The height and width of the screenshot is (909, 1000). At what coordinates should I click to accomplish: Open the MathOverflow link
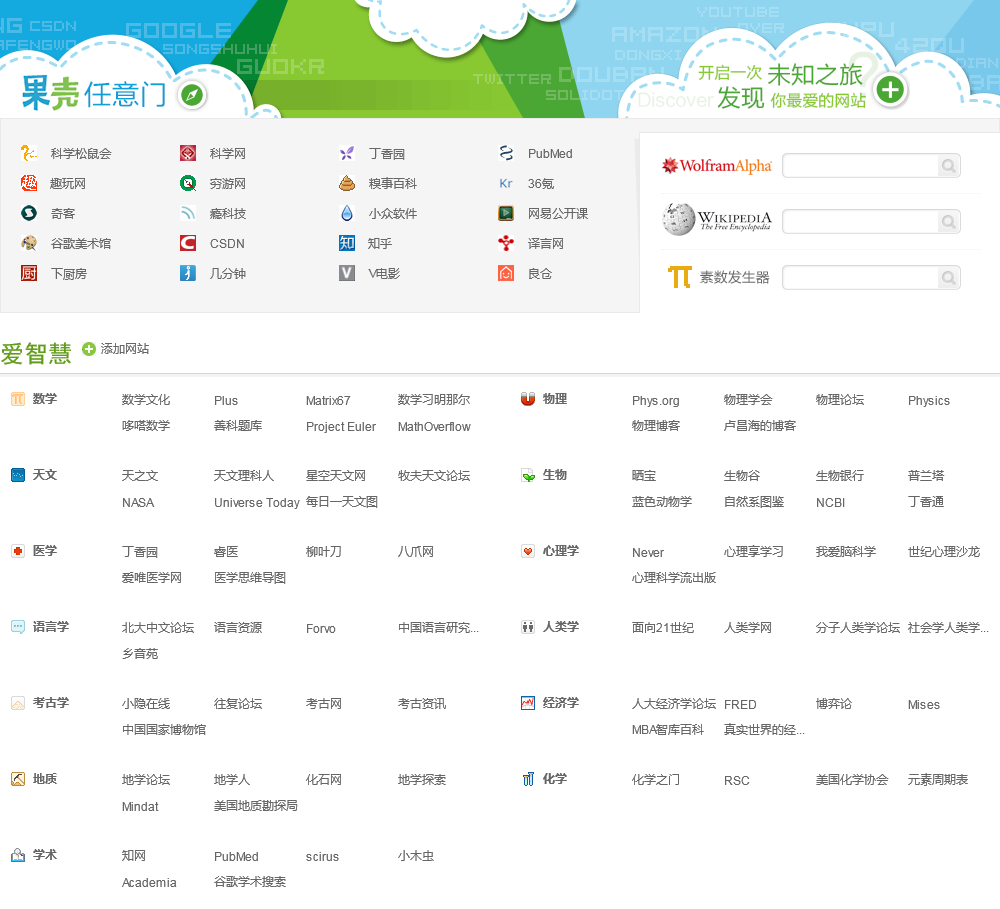tap(434, 427)
